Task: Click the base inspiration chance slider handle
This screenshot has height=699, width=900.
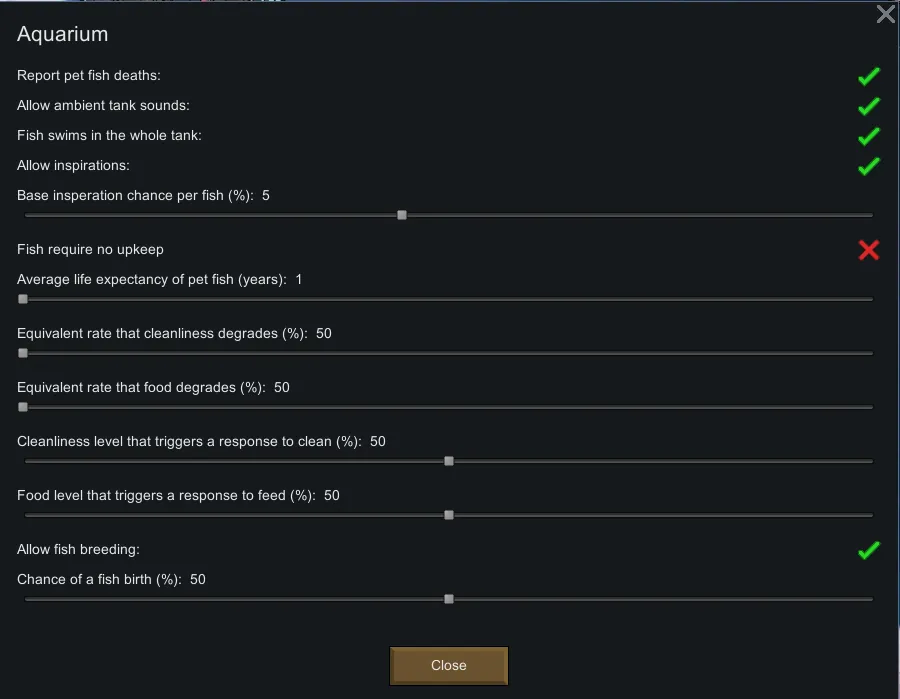Action: point(402,215)
